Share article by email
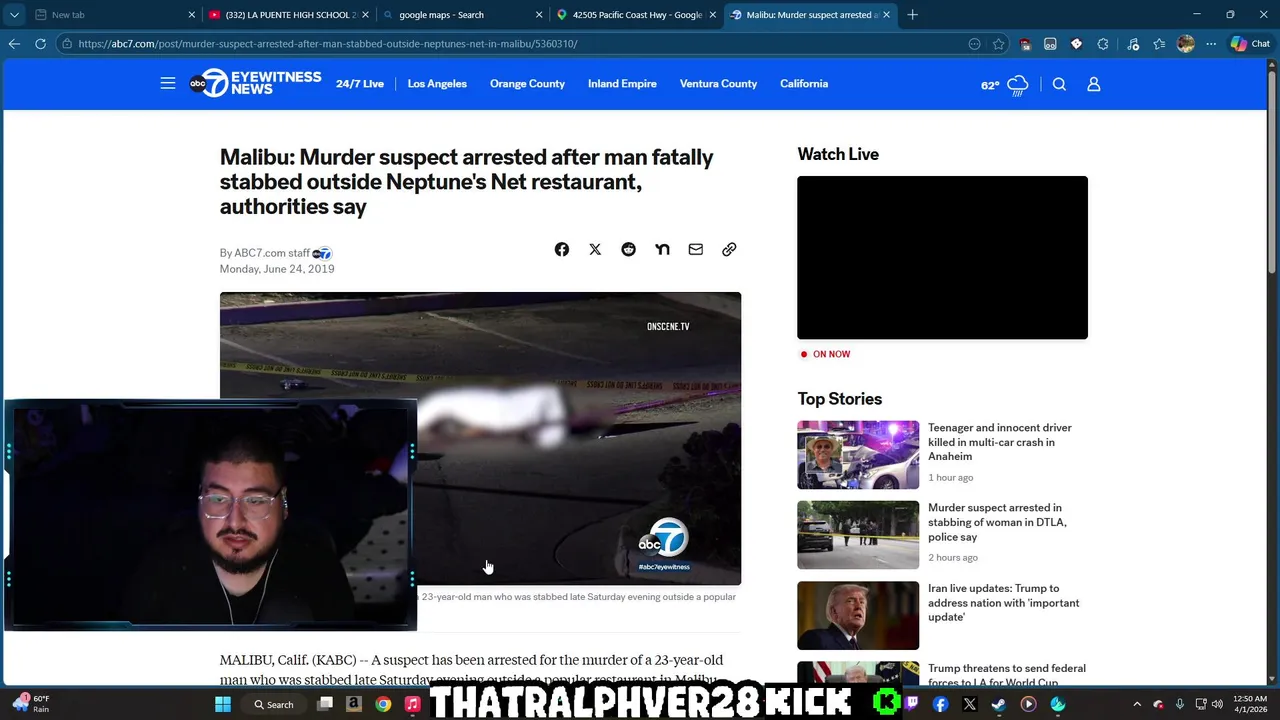The height and width of the screenshot is (720, 1280). 696,249
